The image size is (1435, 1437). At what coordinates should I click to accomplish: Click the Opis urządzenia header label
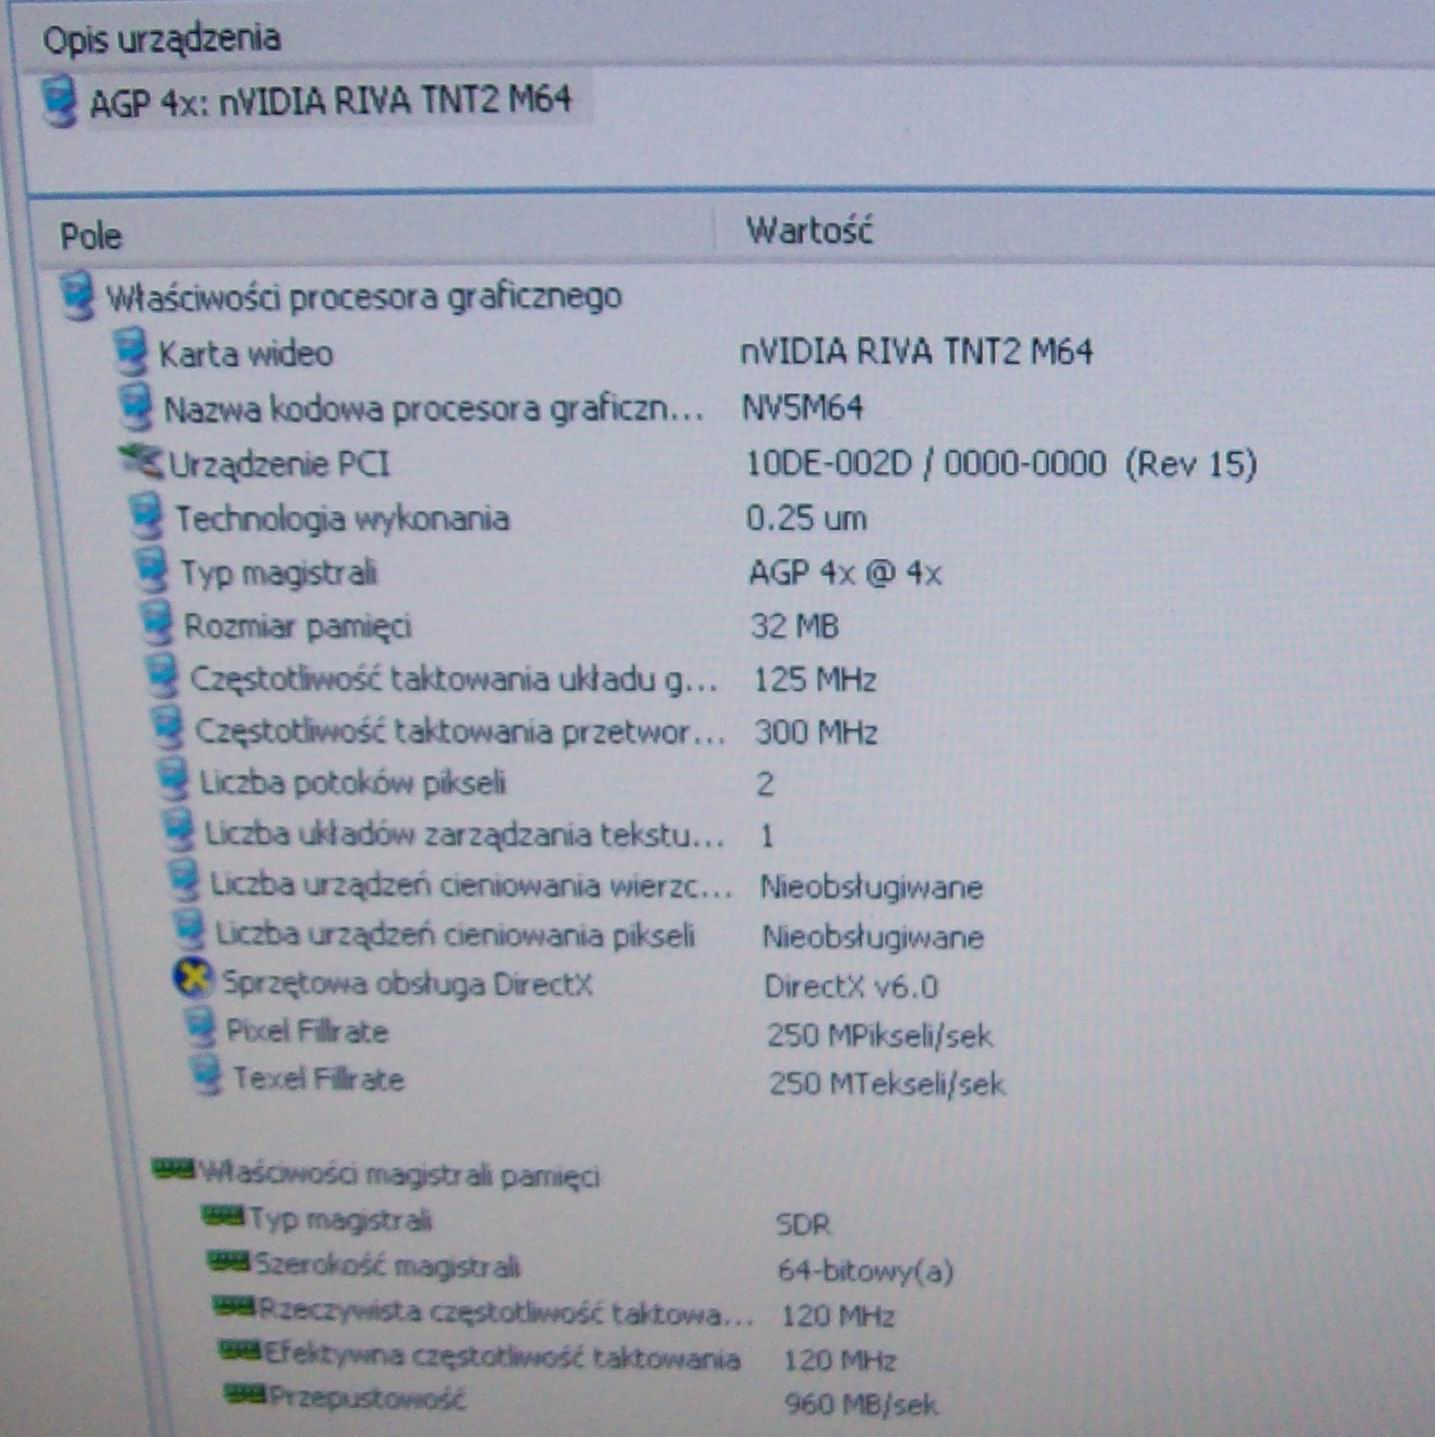click(x=162, y=40)
